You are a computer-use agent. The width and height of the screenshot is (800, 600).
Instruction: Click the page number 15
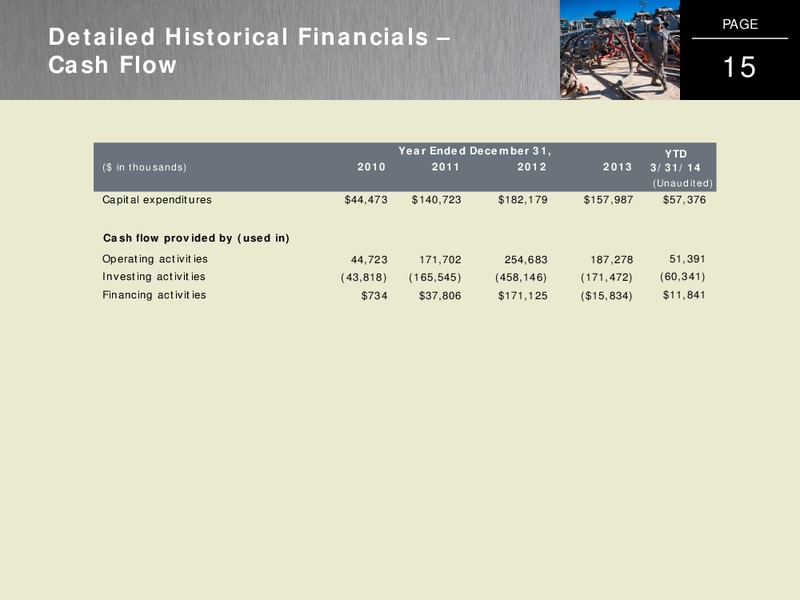point(740,67)
